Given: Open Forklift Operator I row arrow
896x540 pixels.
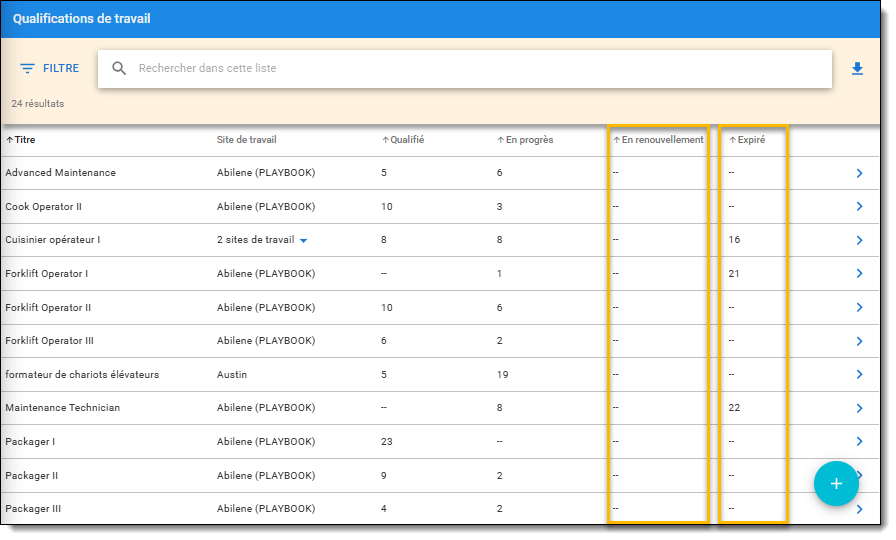Looking at the screenshot, I should (x=858, y=274).
